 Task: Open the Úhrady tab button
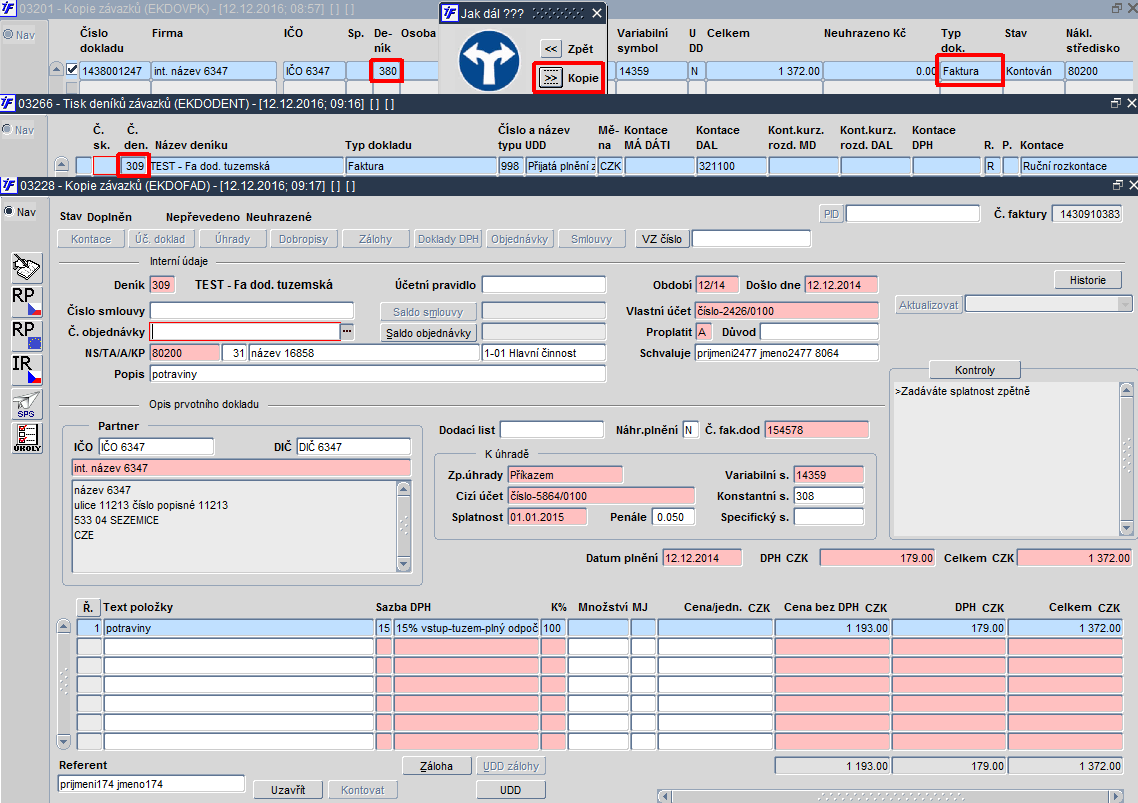pos(232,239)
